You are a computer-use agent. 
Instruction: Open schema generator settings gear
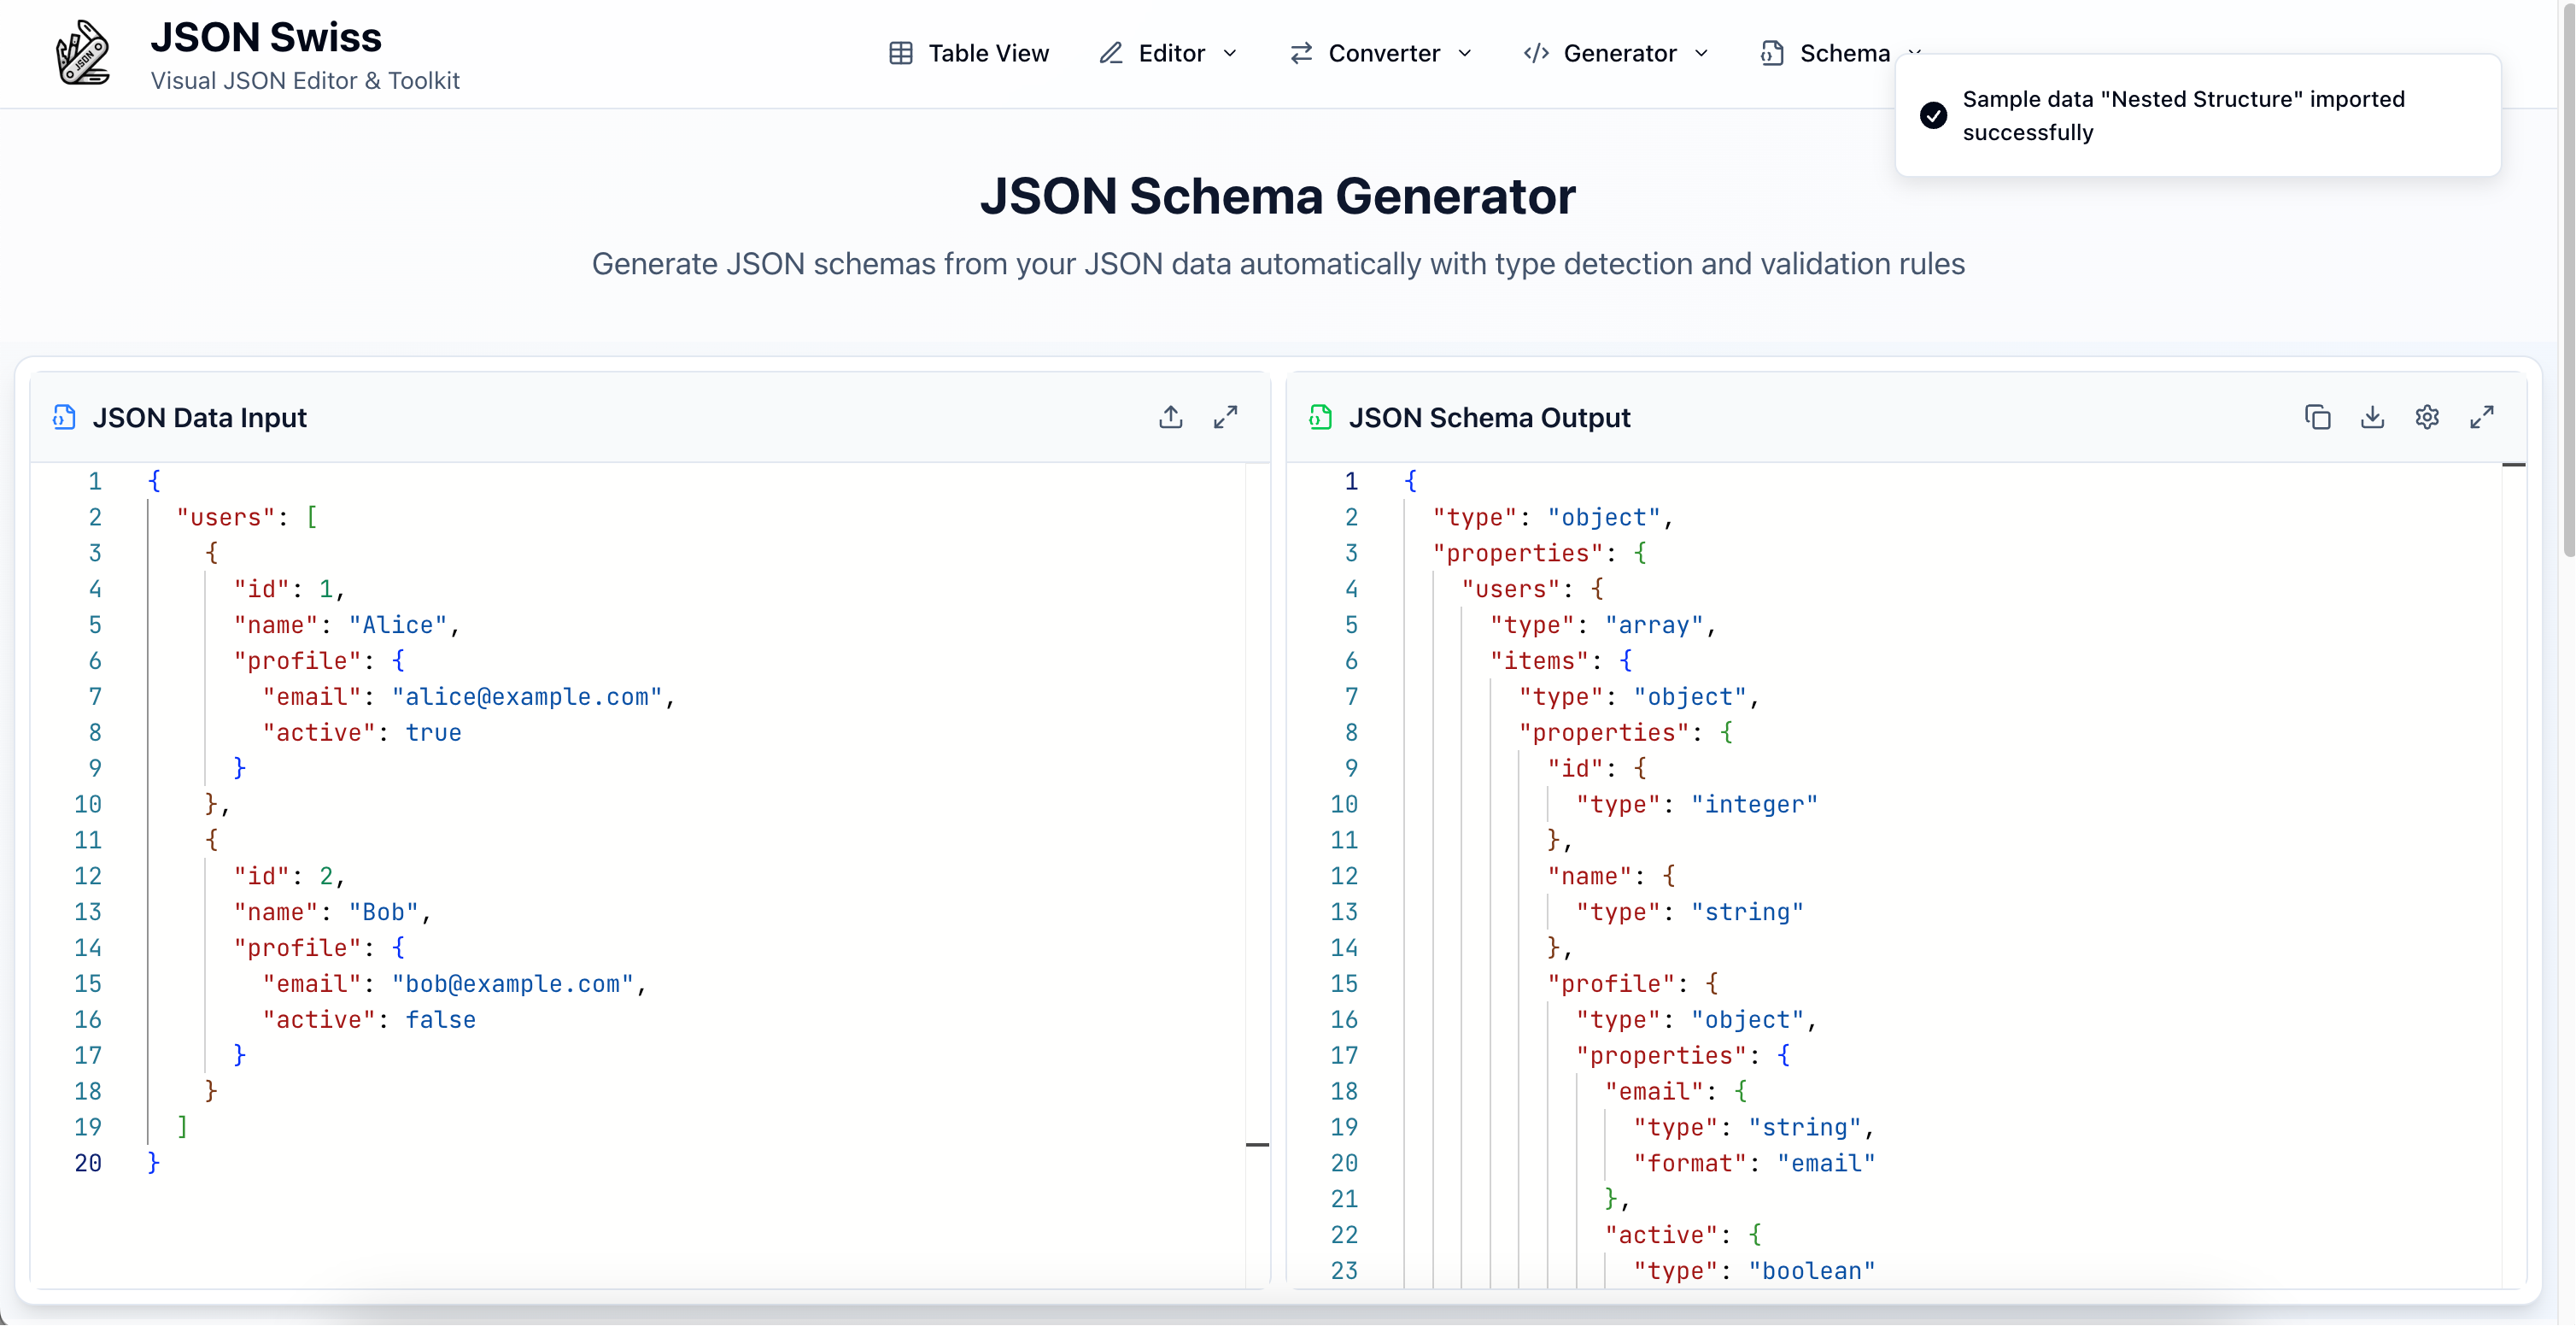[x=2427, y=417]
